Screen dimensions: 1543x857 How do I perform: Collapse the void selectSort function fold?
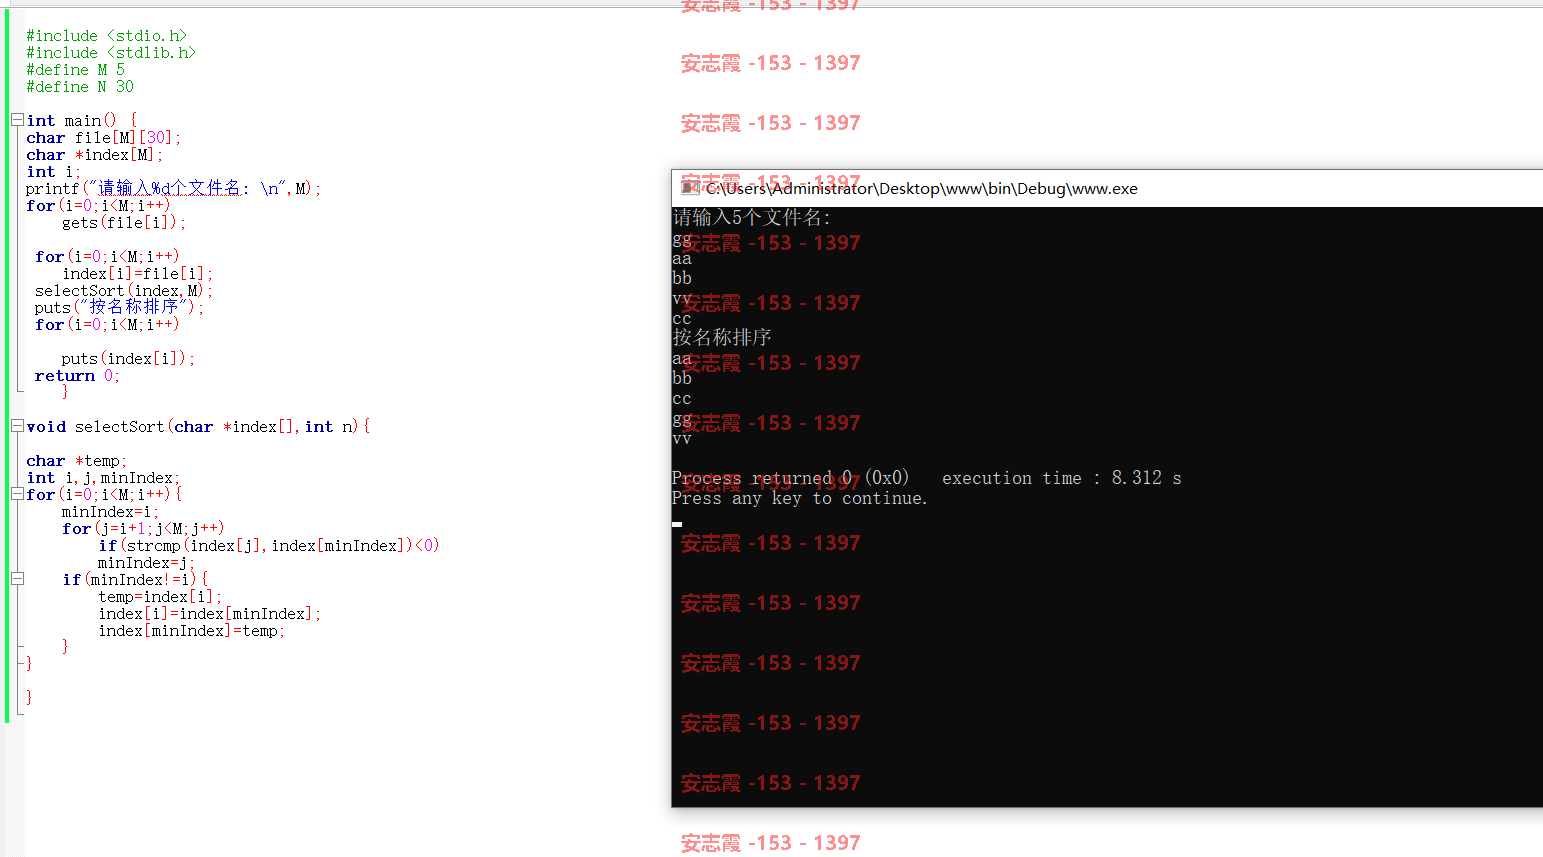17,426
